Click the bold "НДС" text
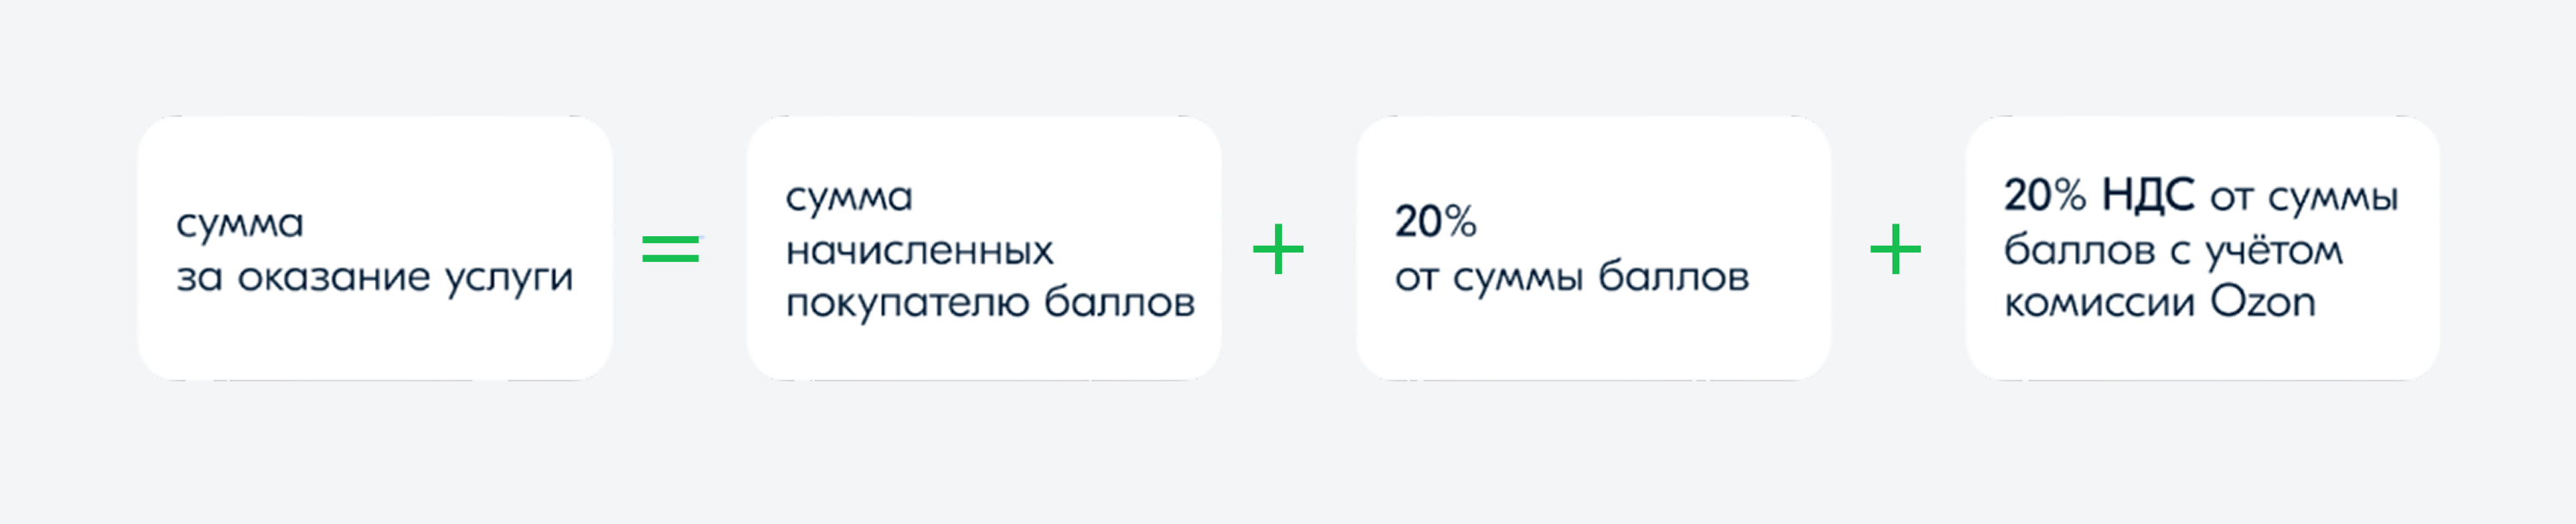 coord(2147,195)
